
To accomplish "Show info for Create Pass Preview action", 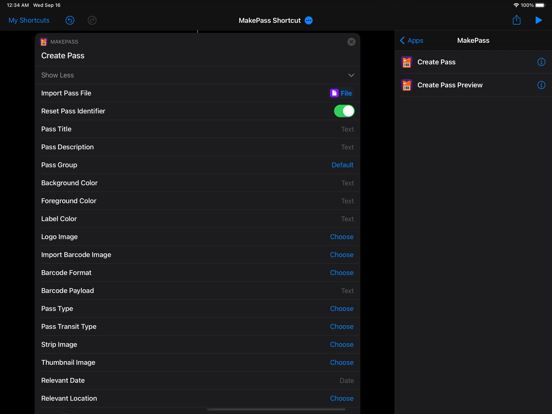I will pyautogui.click(x=541, y=85).
